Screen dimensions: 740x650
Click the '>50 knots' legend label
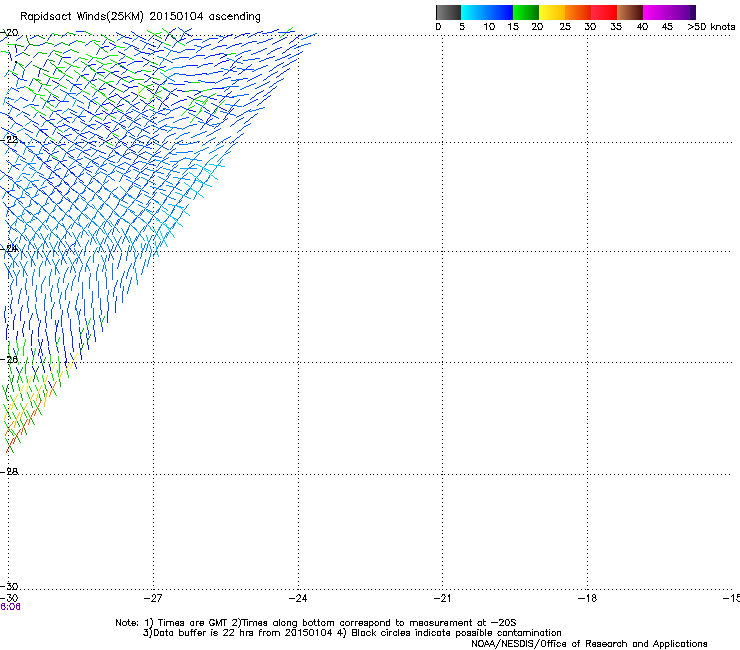pyautogui.click(x=711, y=27)
